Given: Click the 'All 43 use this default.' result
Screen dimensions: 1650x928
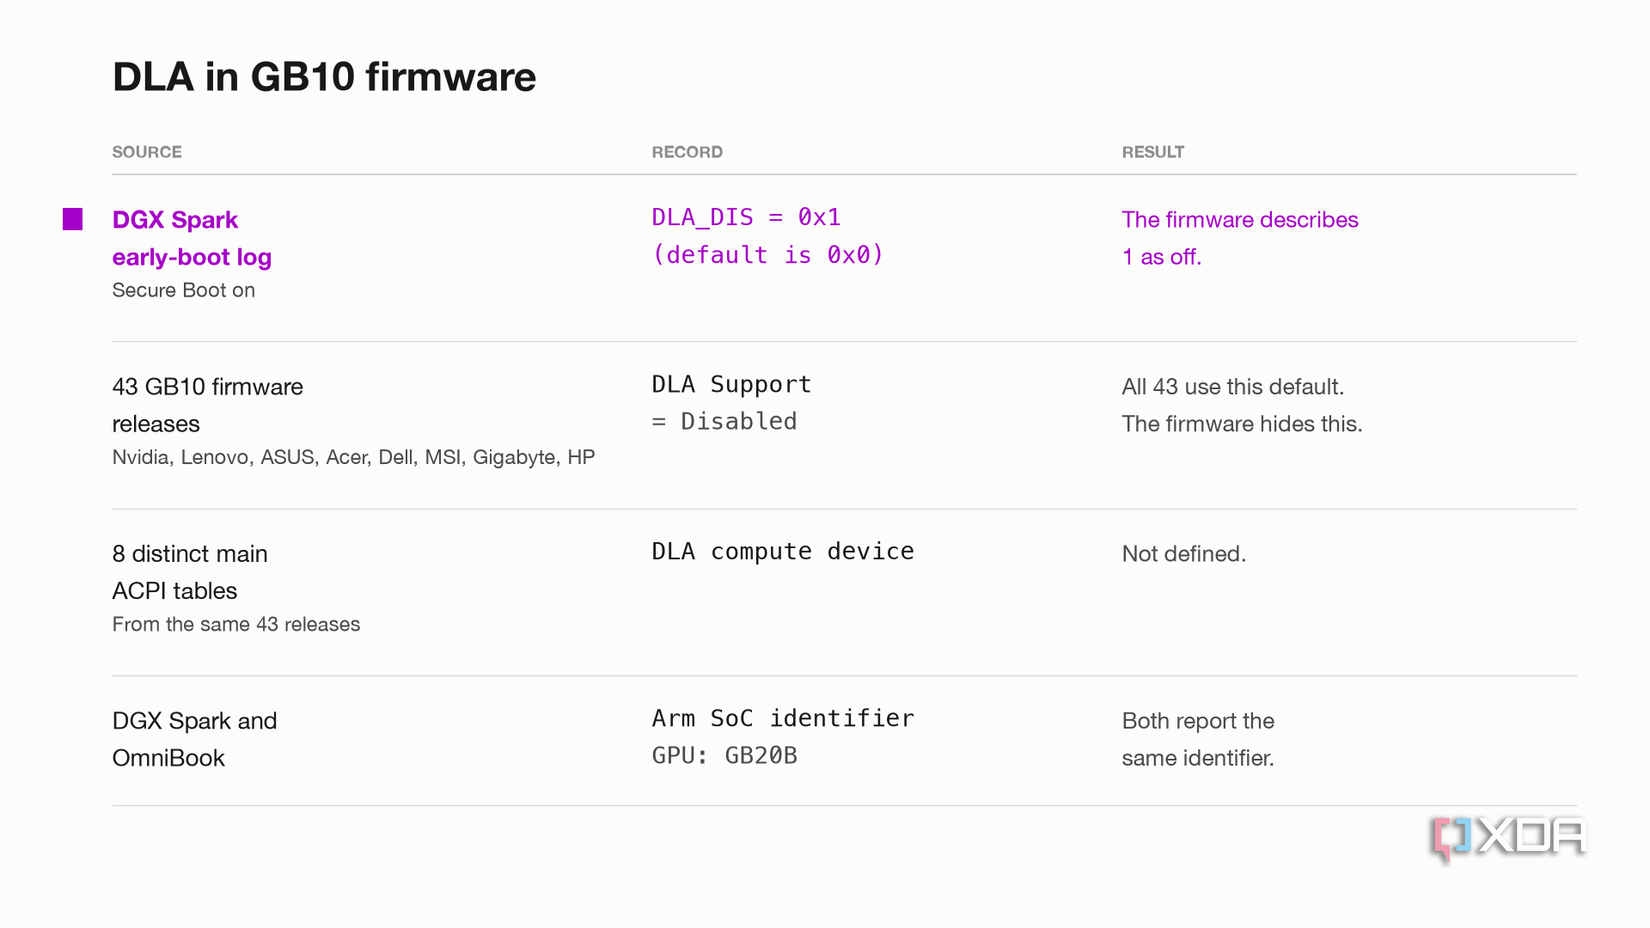Looking at the screenshot, I should (1233, 387).
